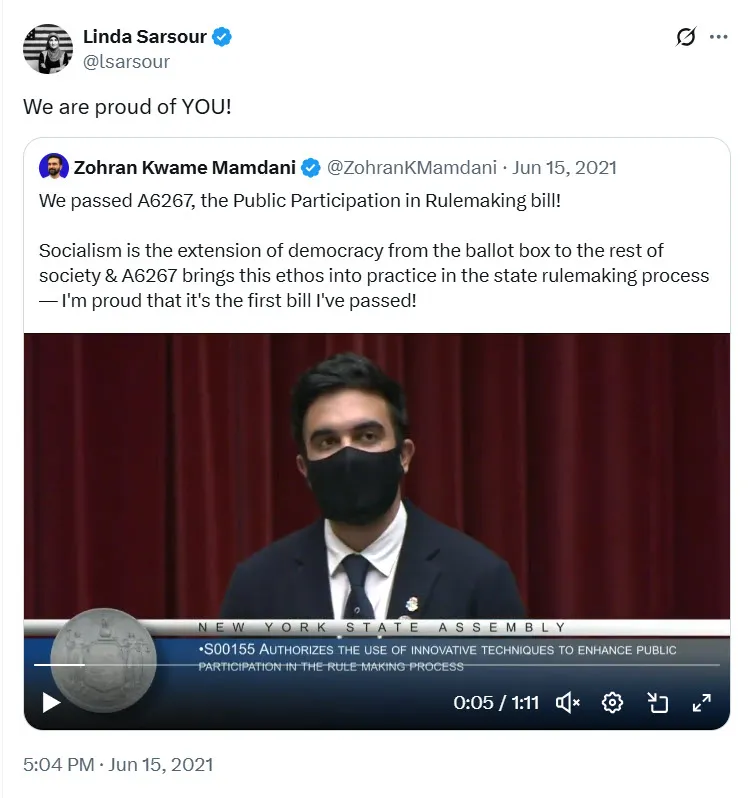Viewport: 748px width, 798px height.
Task: Click the Grok icon at top right
Action: coord(685,38)
